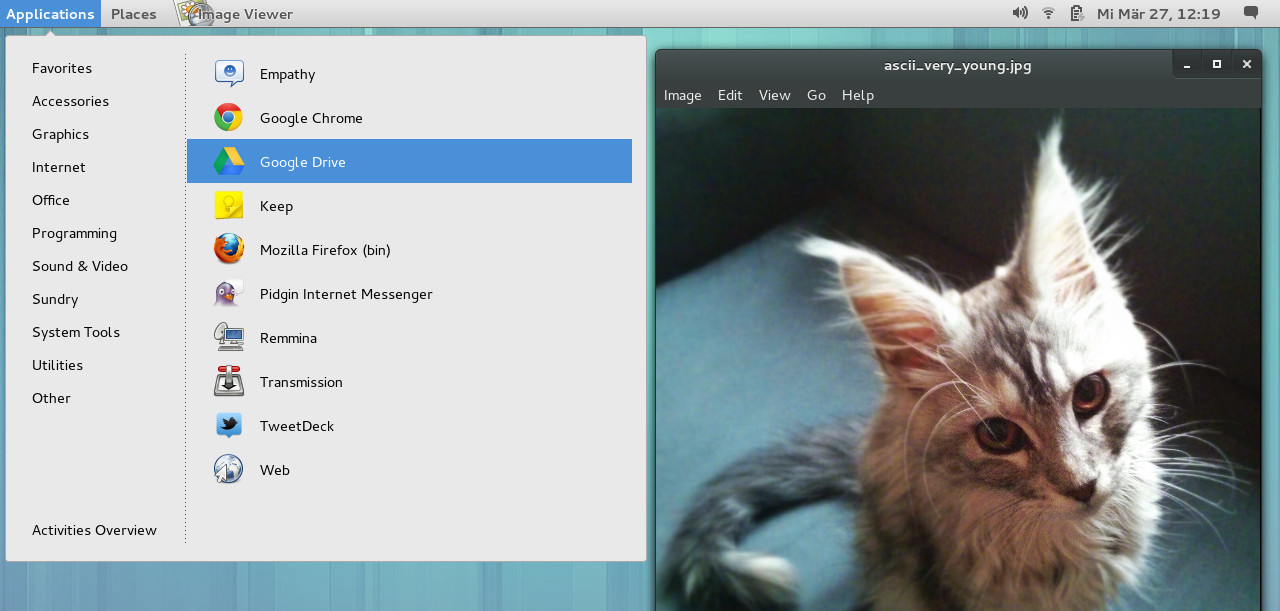This screenshot has width=1280, height=611.
Task: Minimize the Image Viewer window
Action: [1187, 65]
